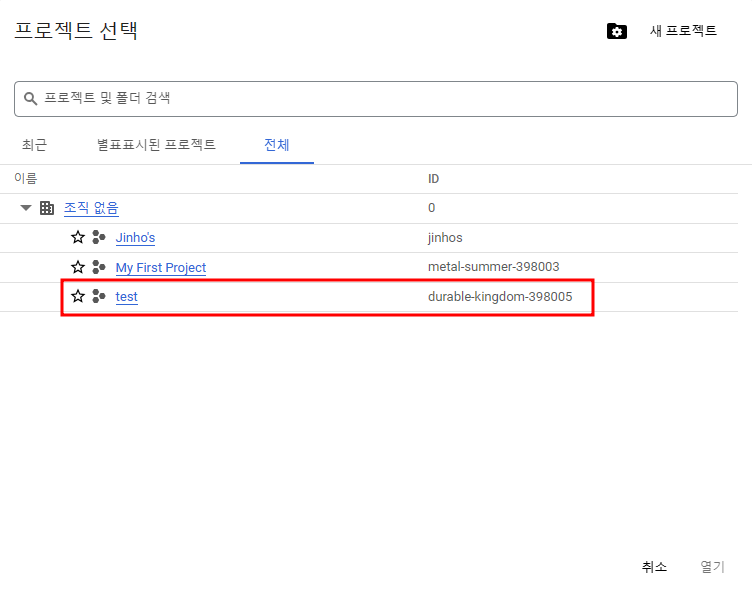
Task: Select the ID text jinhos
Action: [x=445, y=237]
